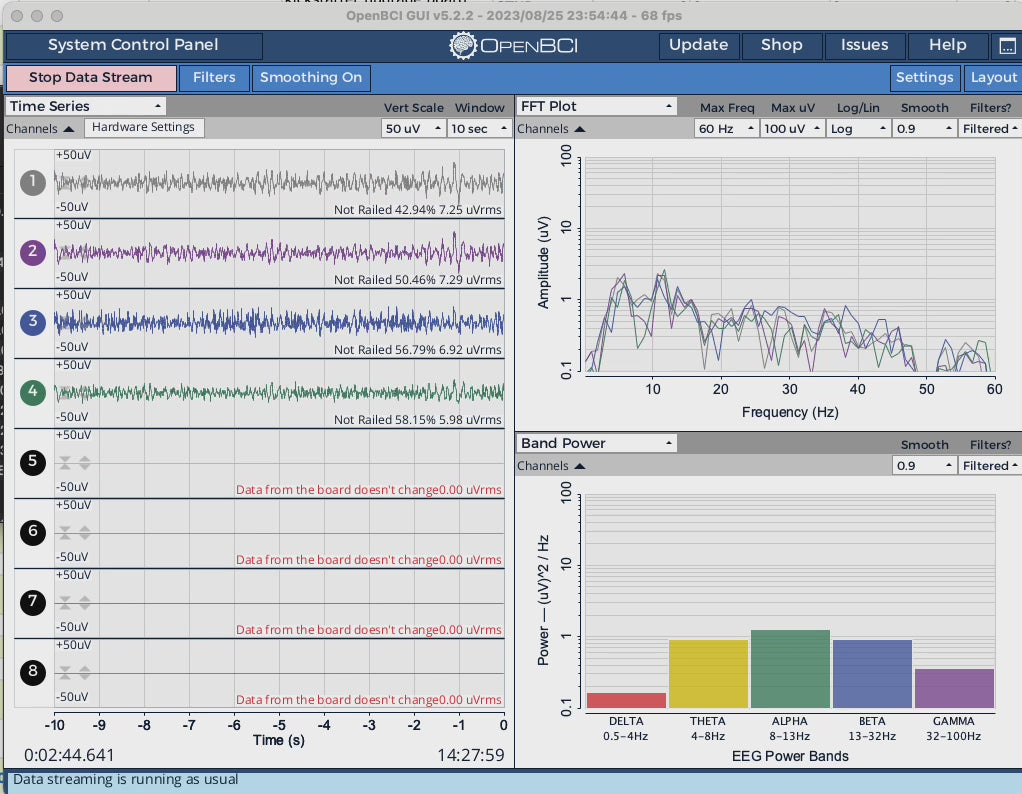Expand Time Series widget selector
The image size is (1022, 794).
point(86,106)
